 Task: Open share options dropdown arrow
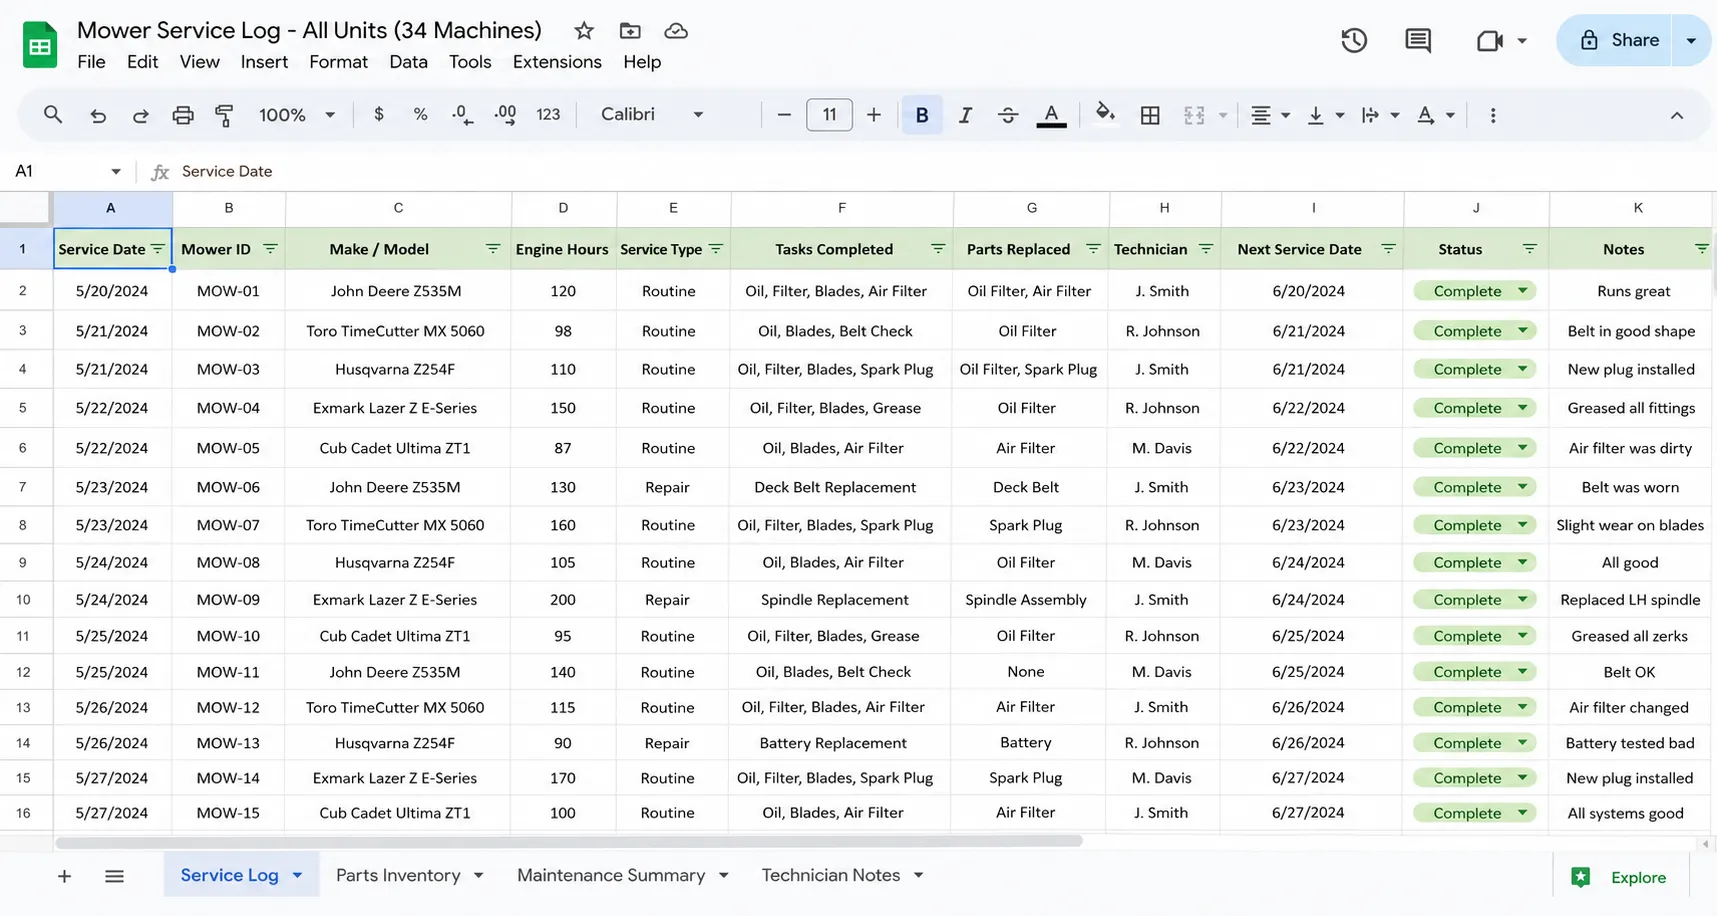pos(1691,40)
